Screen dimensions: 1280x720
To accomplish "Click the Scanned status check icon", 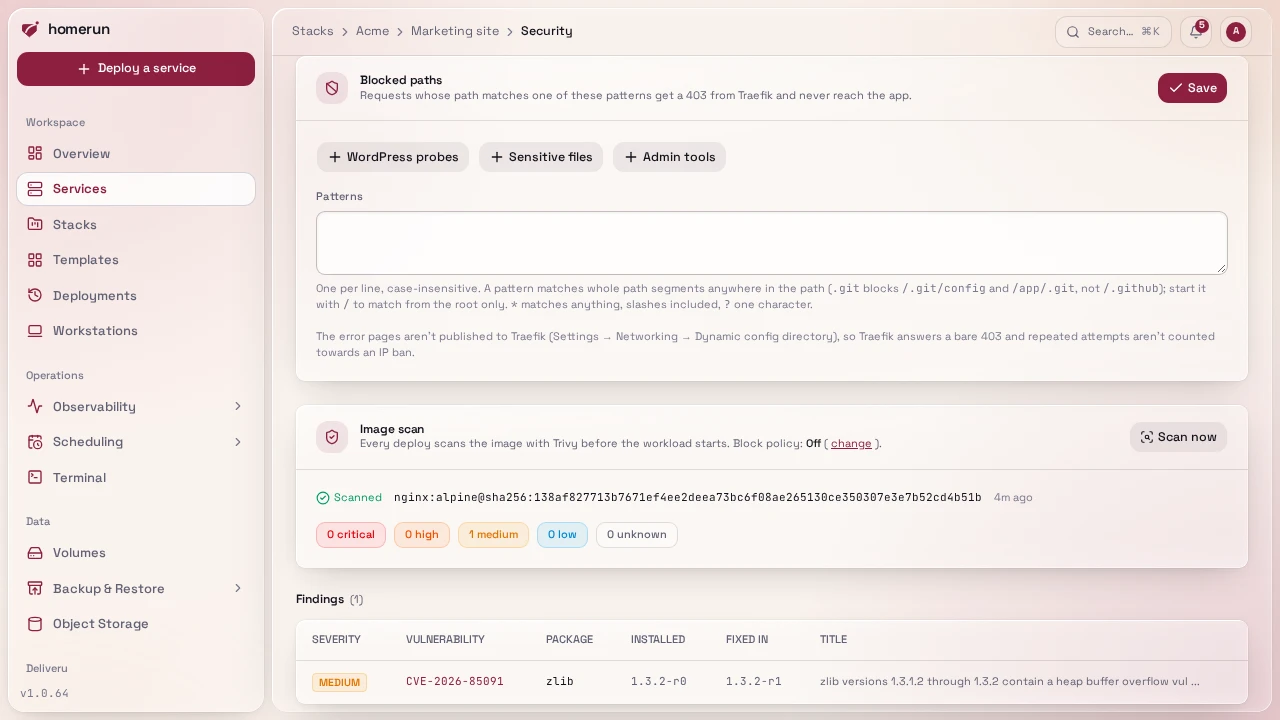I will pos(323,498).
